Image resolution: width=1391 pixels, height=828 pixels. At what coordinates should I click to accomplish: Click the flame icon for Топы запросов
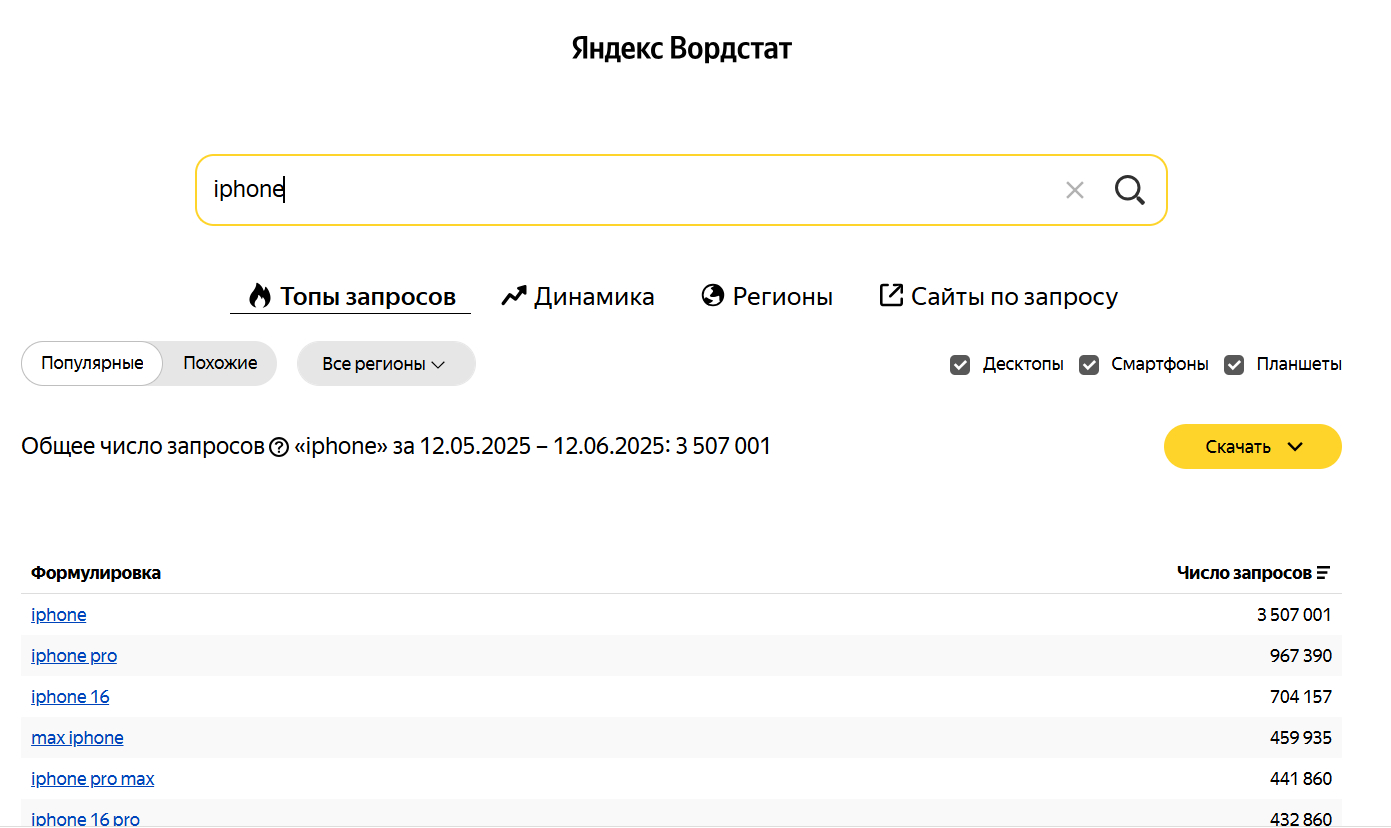(260, 296)
